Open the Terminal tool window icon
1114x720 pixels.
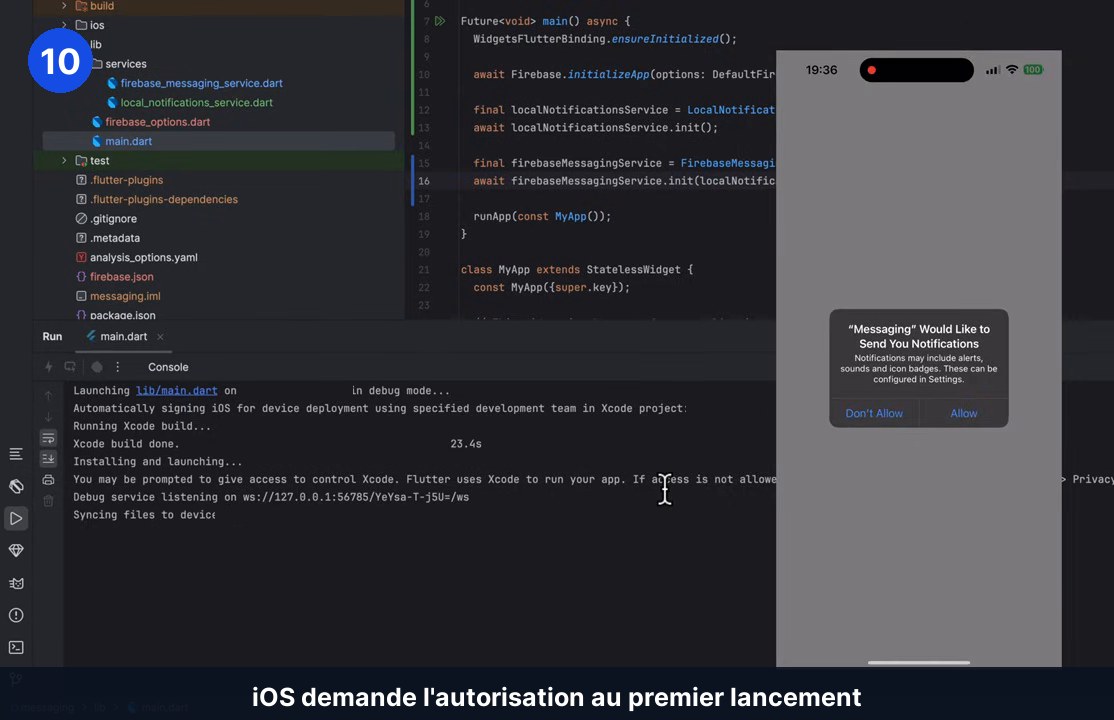pos(16,648)
